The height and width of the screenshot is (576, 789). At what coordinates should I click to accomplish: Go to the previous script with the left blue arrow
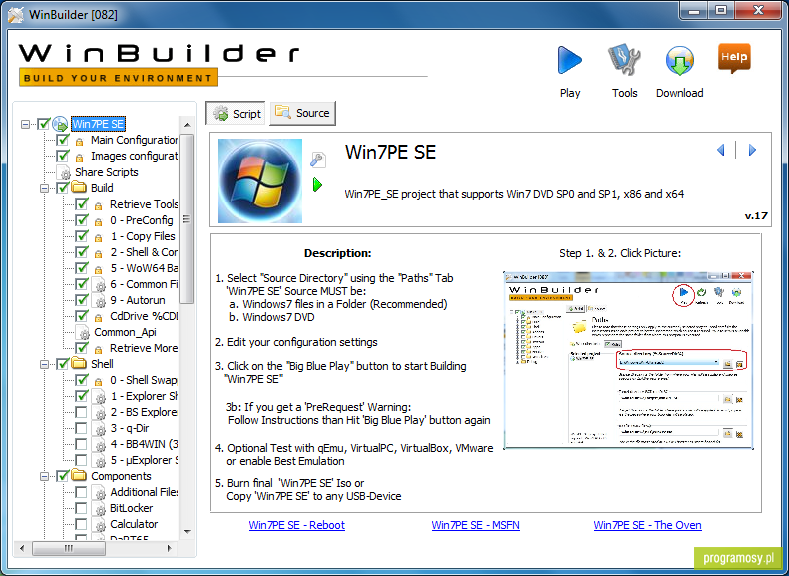721,150
